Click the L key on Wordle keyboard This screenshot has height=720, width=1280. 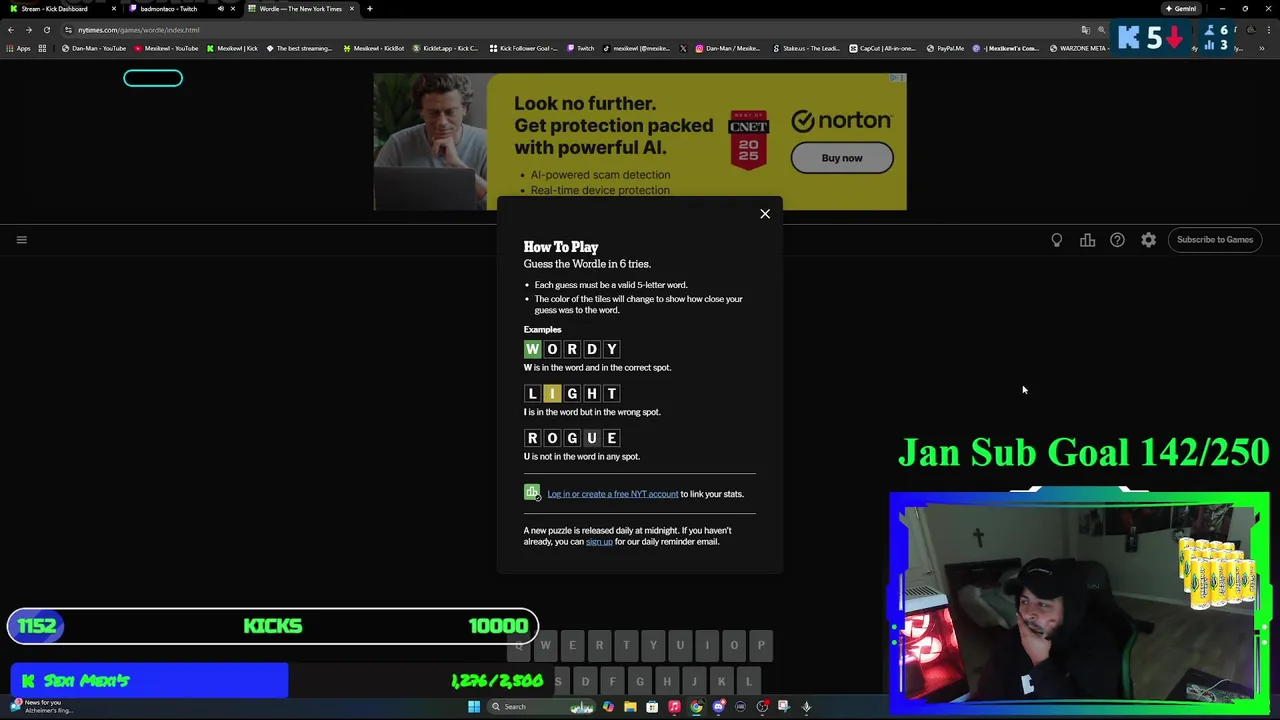(748, 682)
